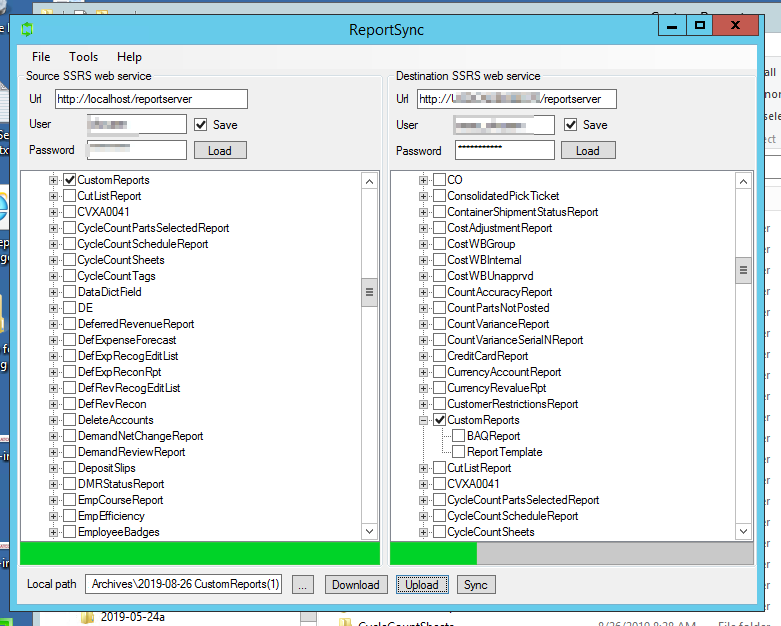Click the source Load button
The height and width of the screenshot is (626, 781).
[x=220, y=150]
